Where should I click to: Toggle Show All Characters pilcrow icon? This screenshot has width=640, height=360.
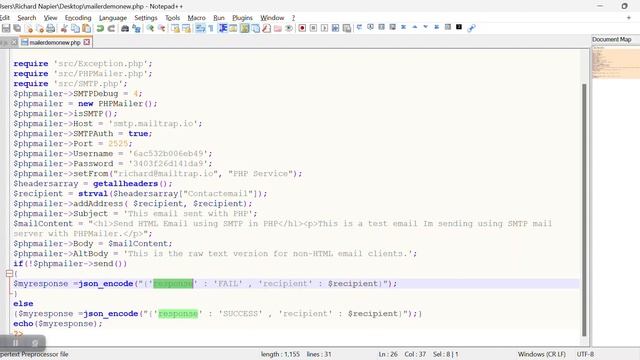(x=211, y=28)
